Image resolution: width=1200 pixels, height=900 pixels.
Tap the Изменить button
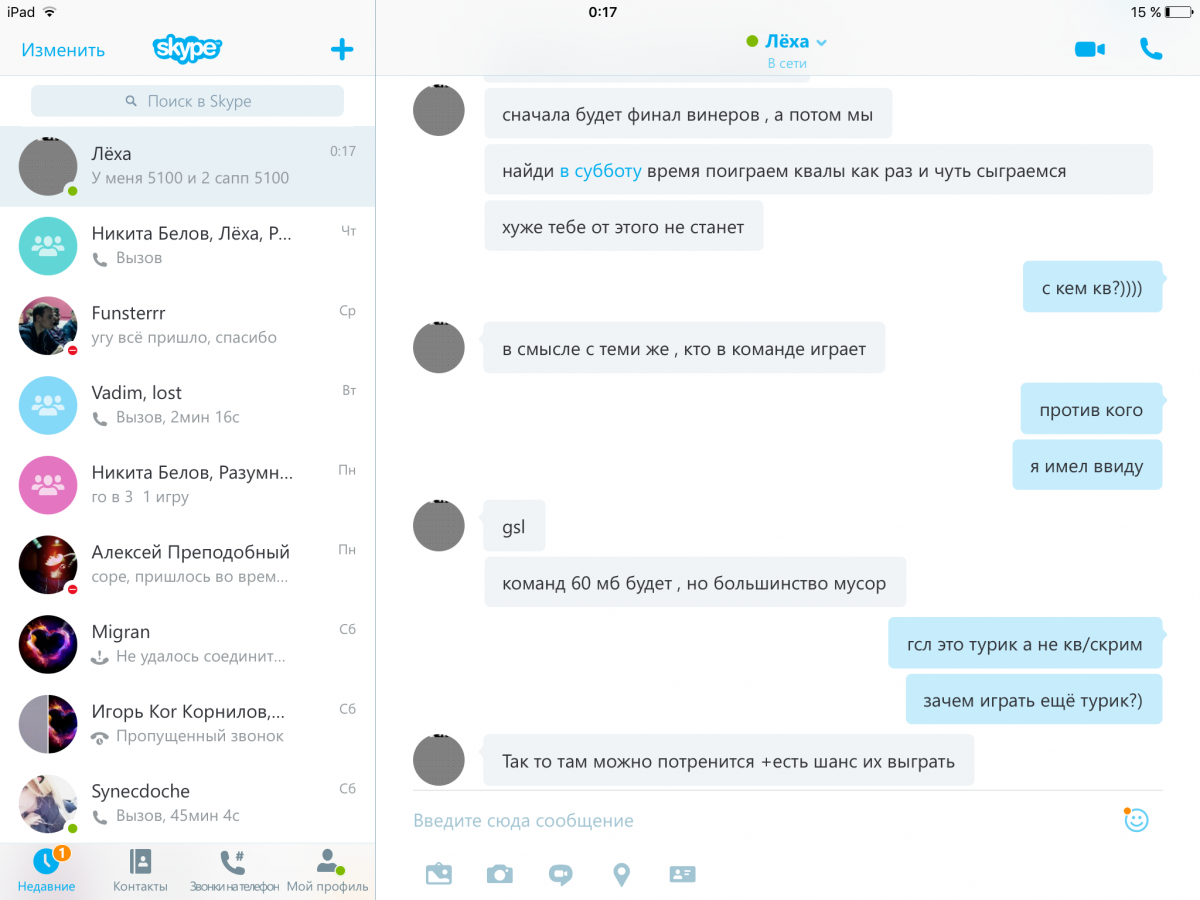coord(63,50)
